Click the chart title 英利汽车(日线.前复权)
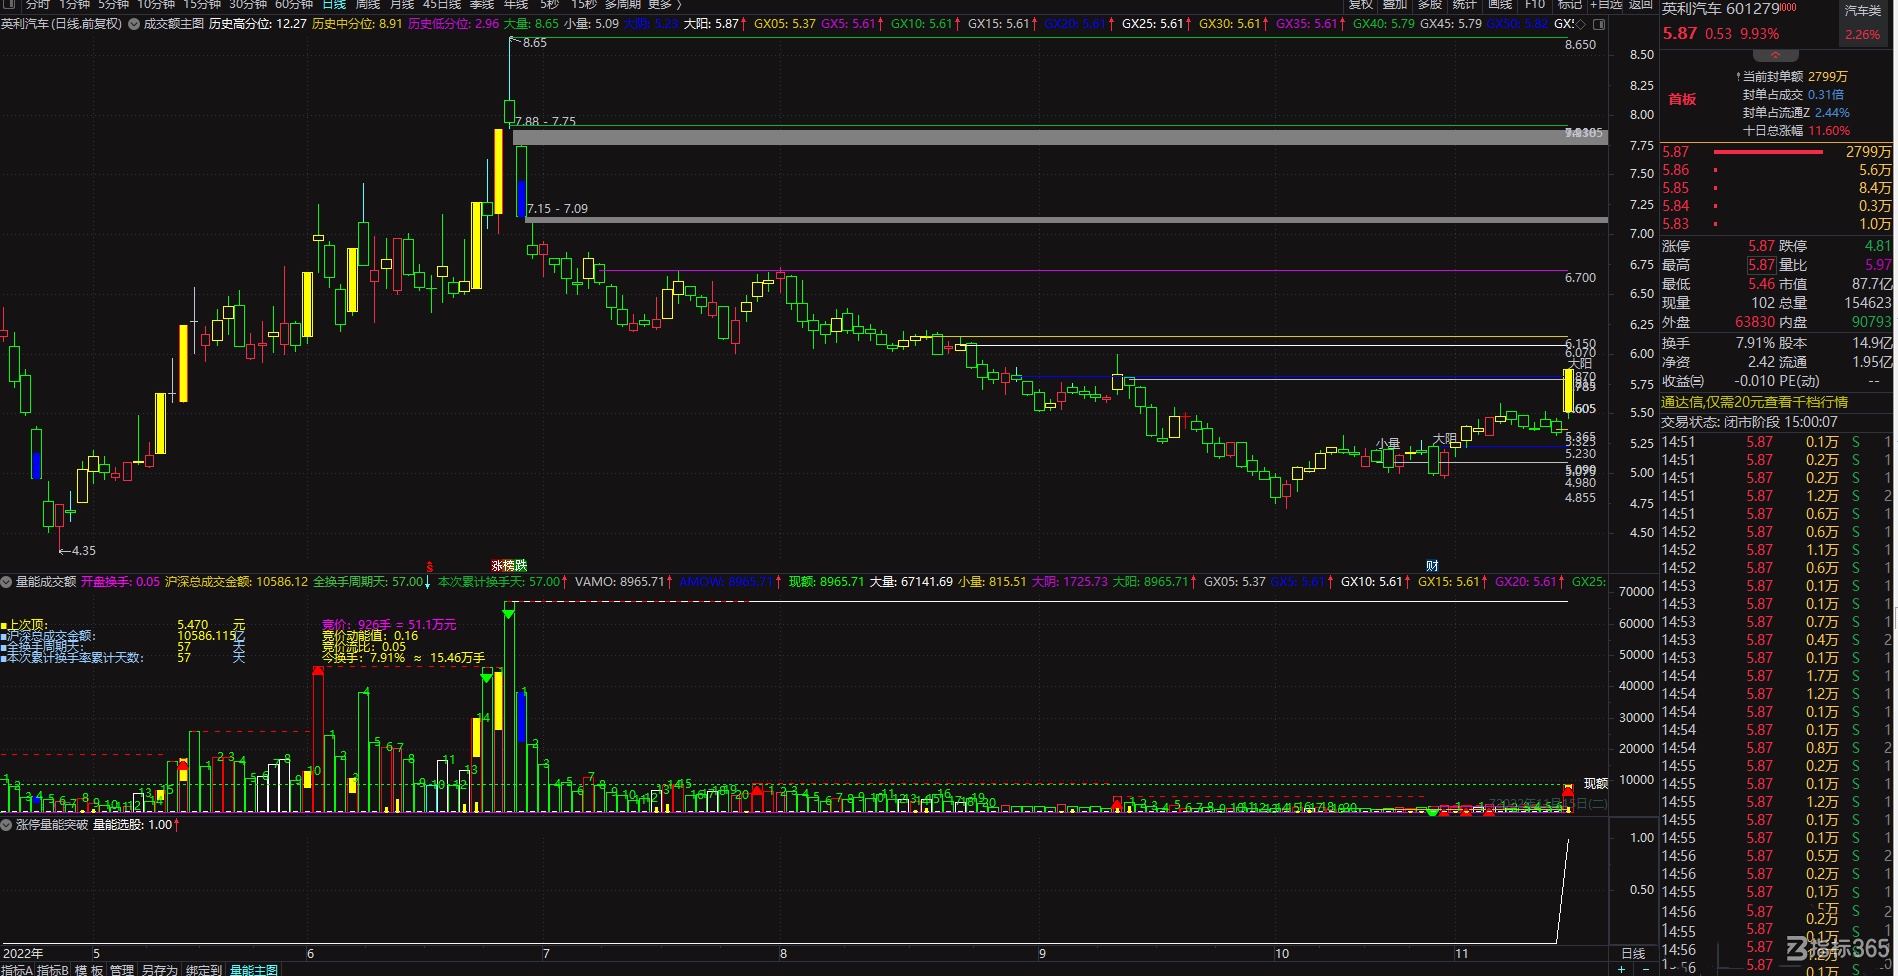This screenshot has height=976, width=1898. (x=62, y=23)
